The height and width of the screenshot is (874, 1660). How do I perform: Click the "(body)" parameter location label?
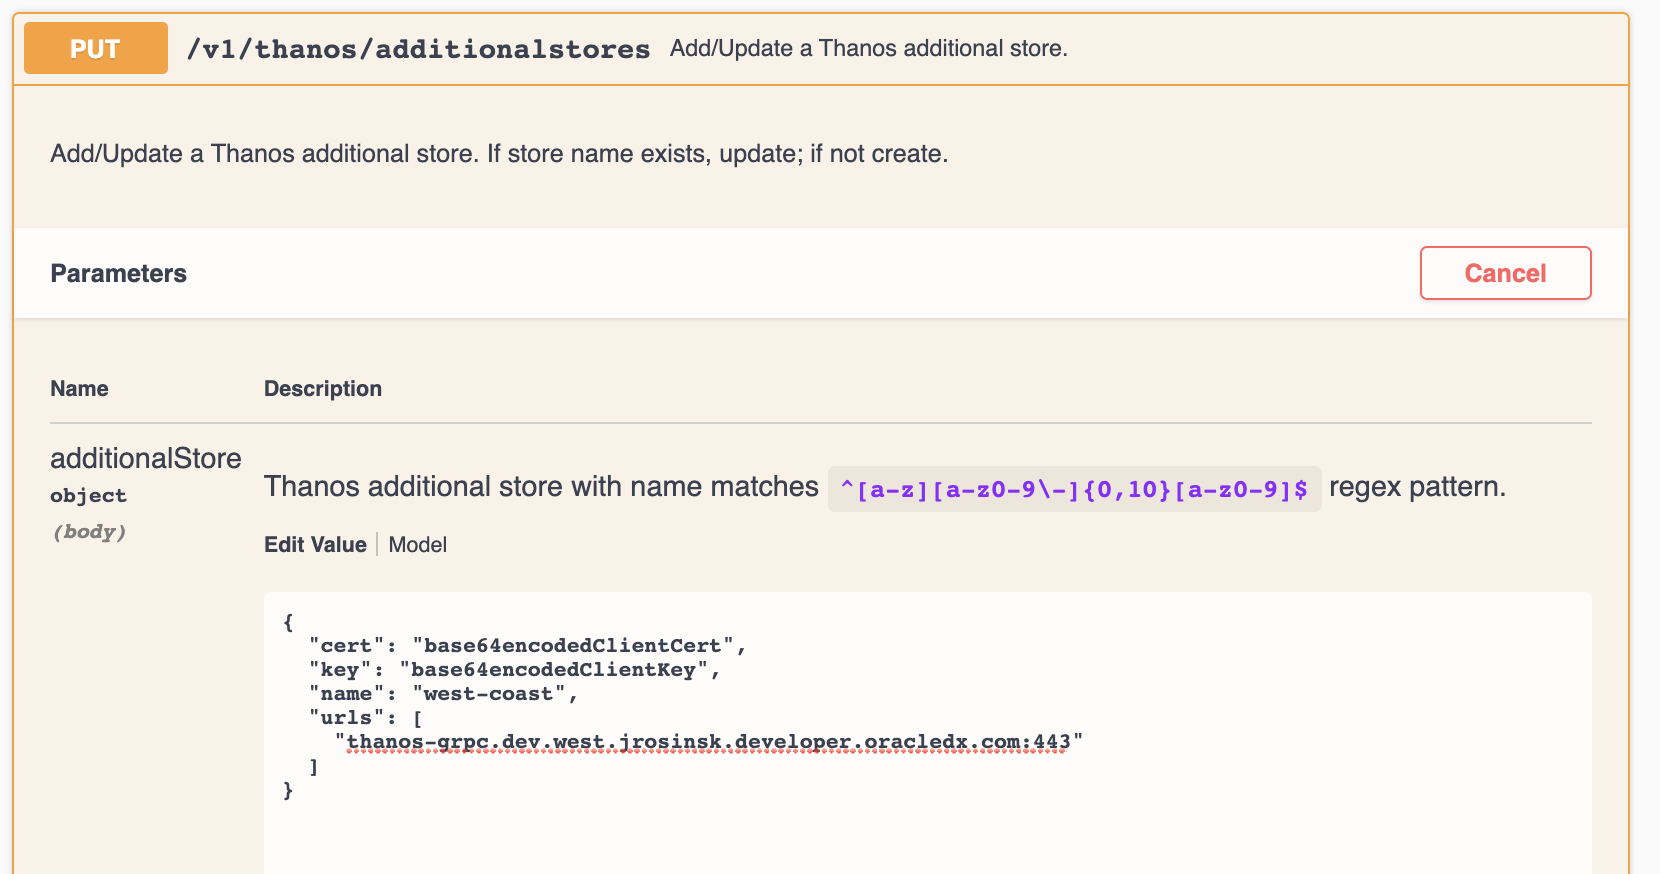click(89, 532)
